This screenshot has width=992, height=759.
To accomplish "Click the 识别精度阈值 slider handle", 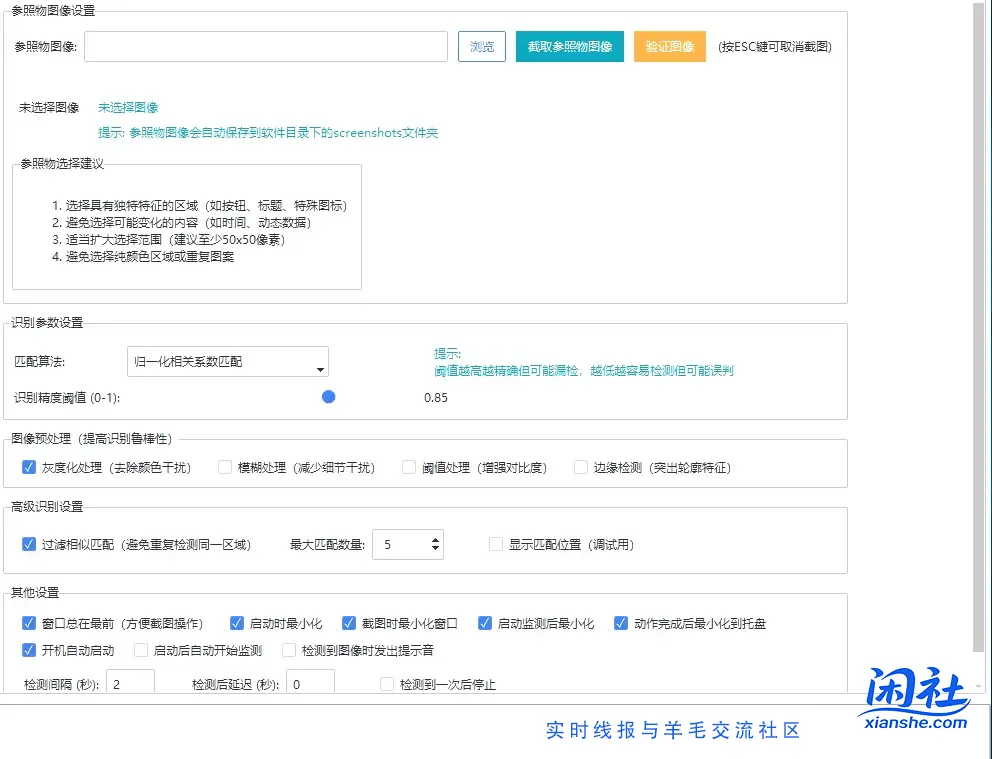I will coord(329,397).
